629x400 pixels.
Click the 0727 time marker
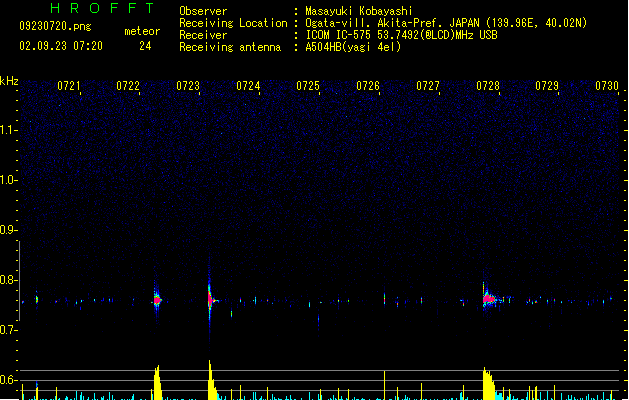click(x=428, y=86)
